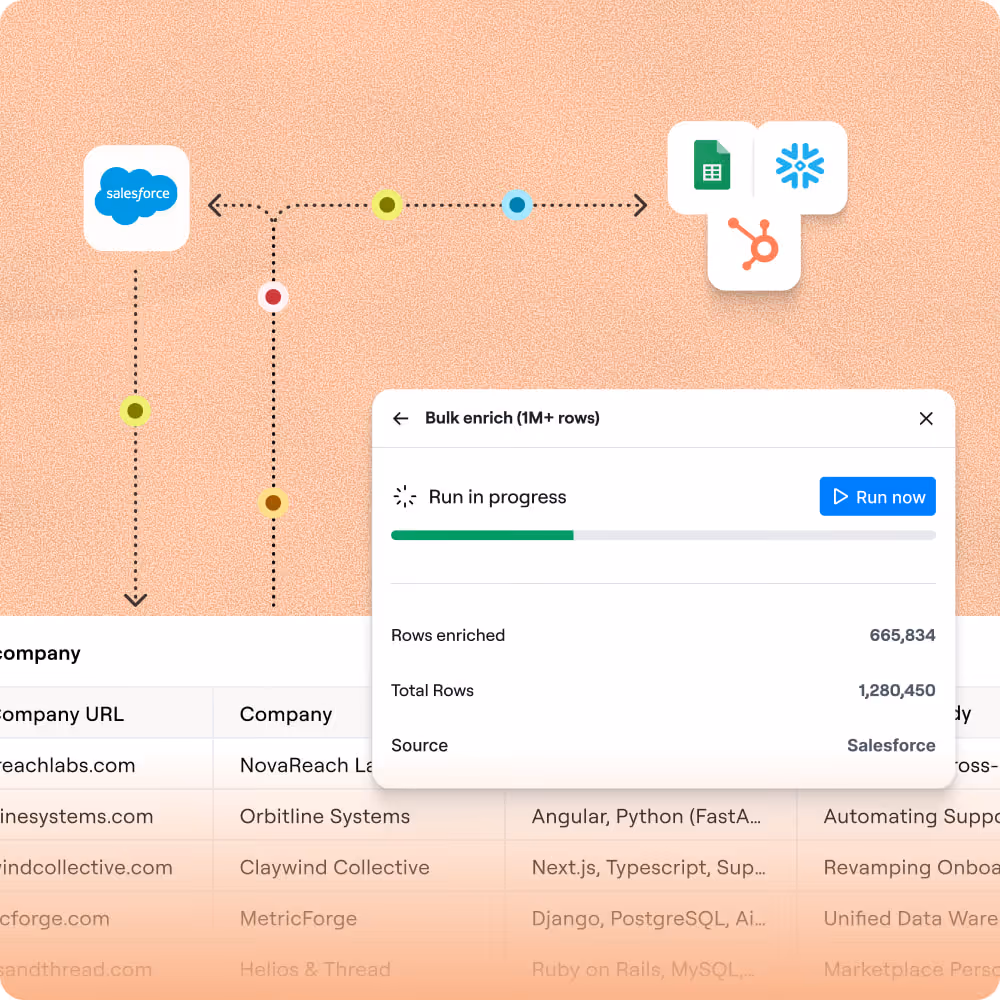Click the Total Rows value 1,280,450
The width and height of the screenshot is (1000, 1000).
point(897,690)
